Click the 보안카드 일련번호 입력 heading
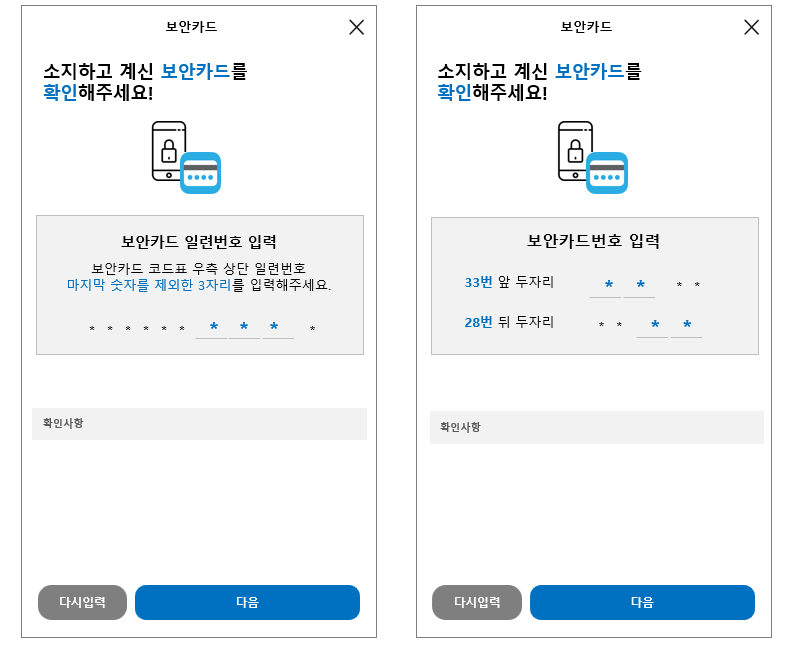Screen dimensions: 795x648 199,242
